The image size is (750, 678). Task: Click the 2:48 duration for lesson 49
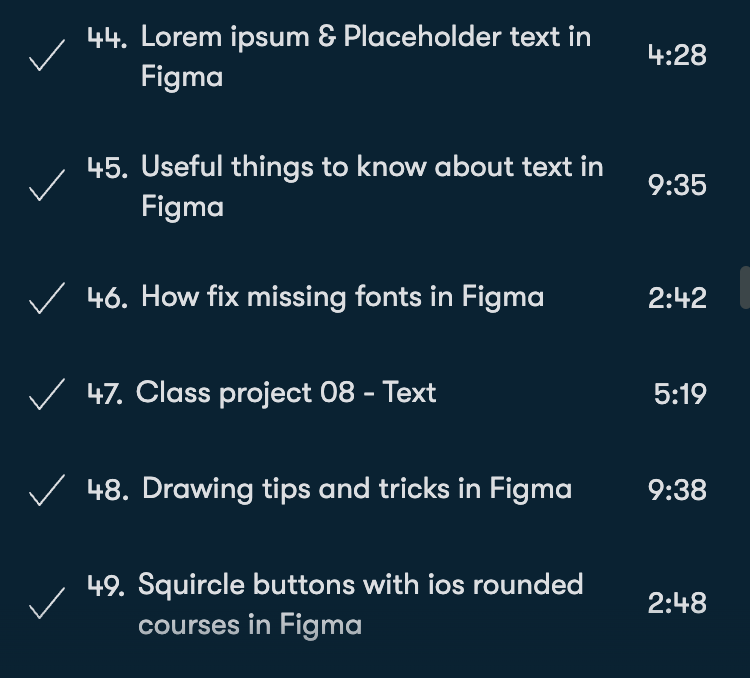[677, 604]
